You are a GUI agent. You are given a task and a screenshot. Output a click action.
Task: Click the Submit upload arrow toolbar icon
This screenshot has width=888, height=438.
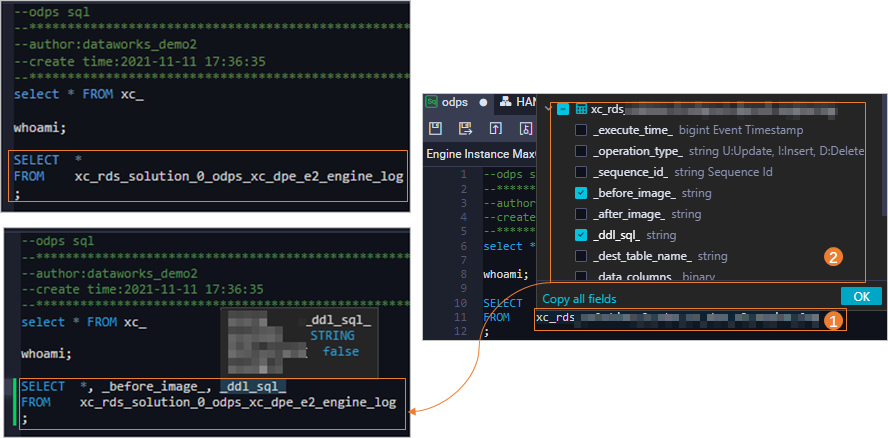(x=496, y=129)
